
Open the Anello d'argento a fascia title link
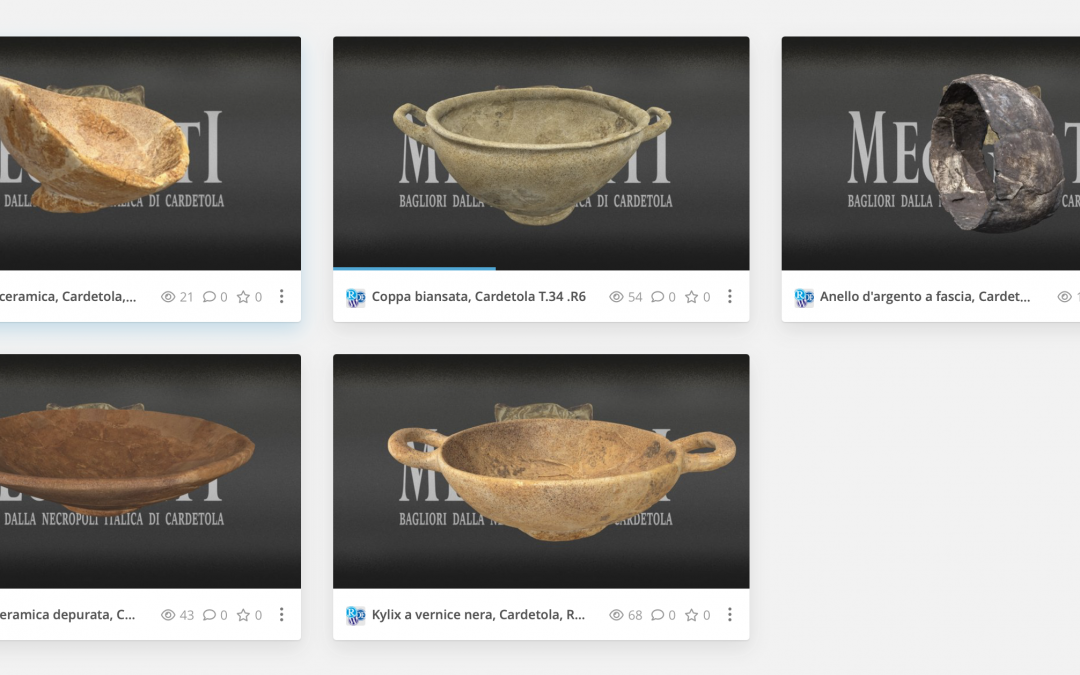(924, 297)
